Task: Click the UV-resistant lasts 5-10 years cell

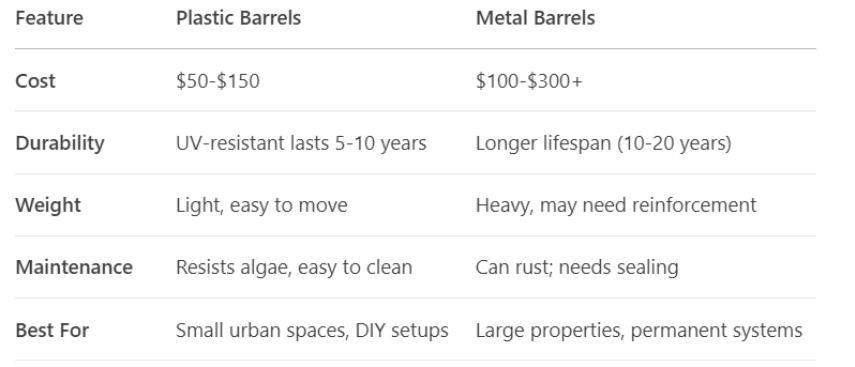Action: point(301,143)
